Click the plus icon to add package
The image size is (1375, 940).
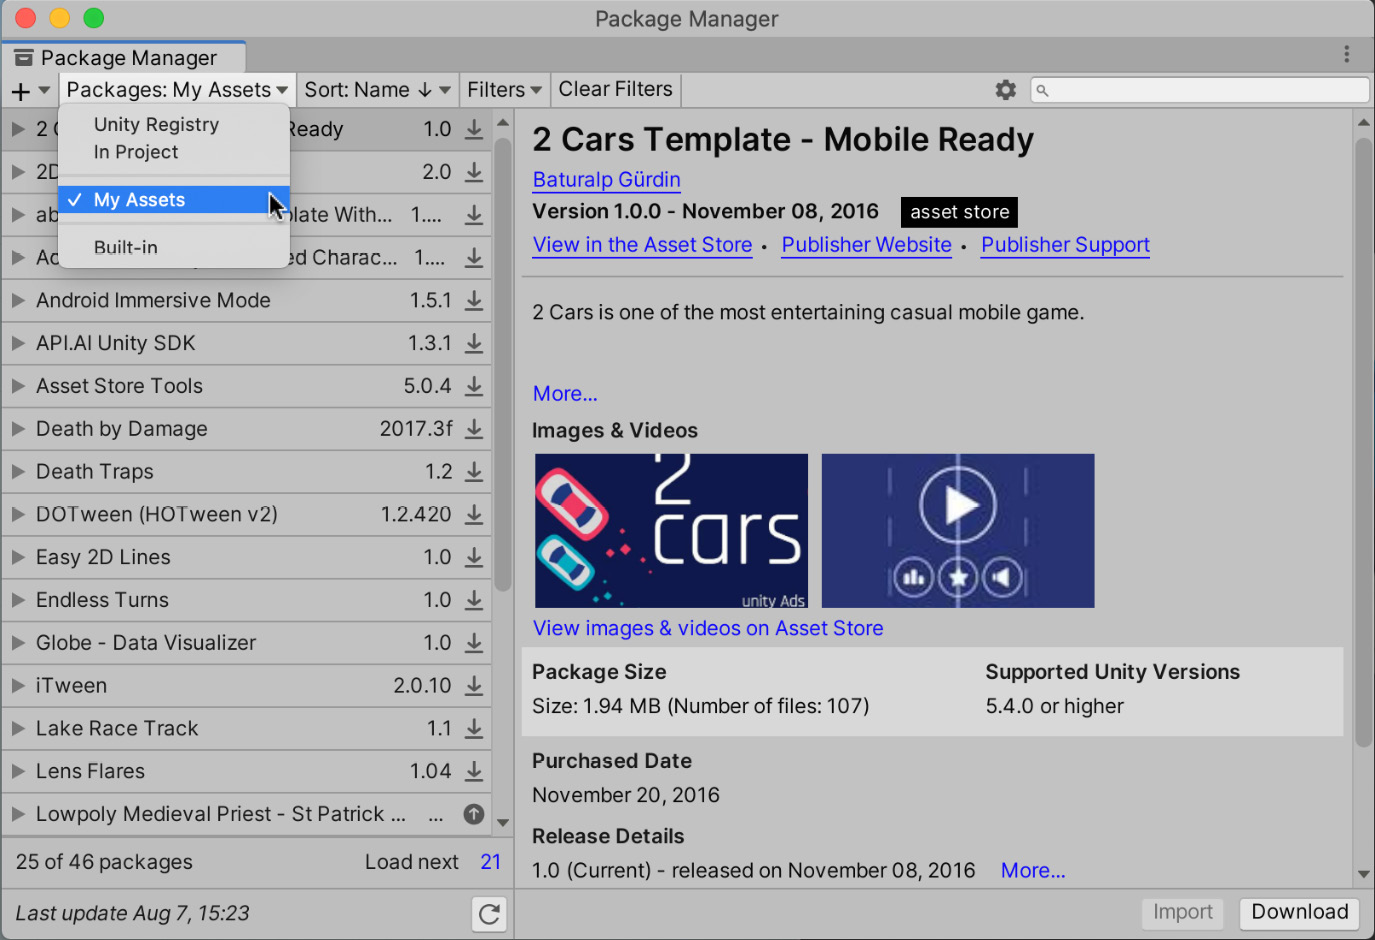pos(20,91)
